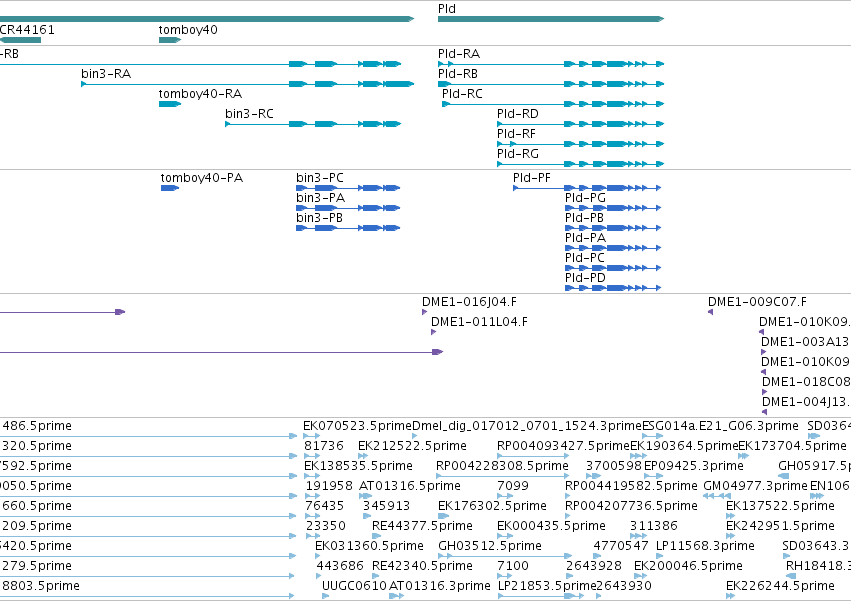Select the CR44161 gene feature
851x601 pixels.
pos(20,40)
